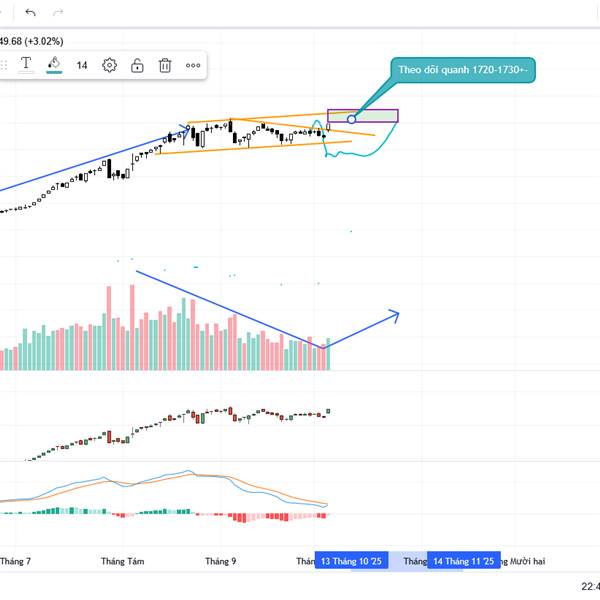The width and height of the screenshot is (600, 600).
Task: Open the font size 14 dropdown
Action: point(82,66)
